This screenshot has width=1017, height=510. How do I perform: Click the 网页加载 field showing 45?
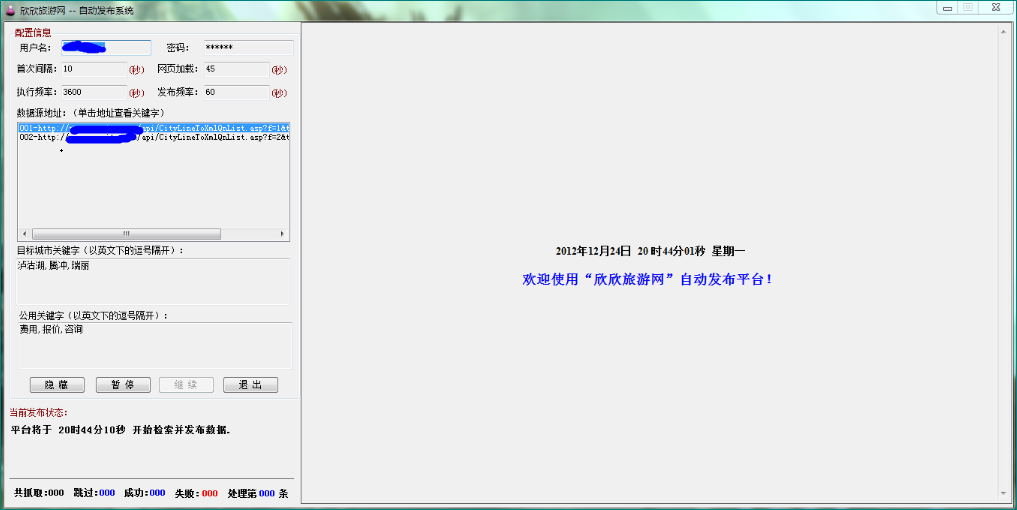point(237,69)
